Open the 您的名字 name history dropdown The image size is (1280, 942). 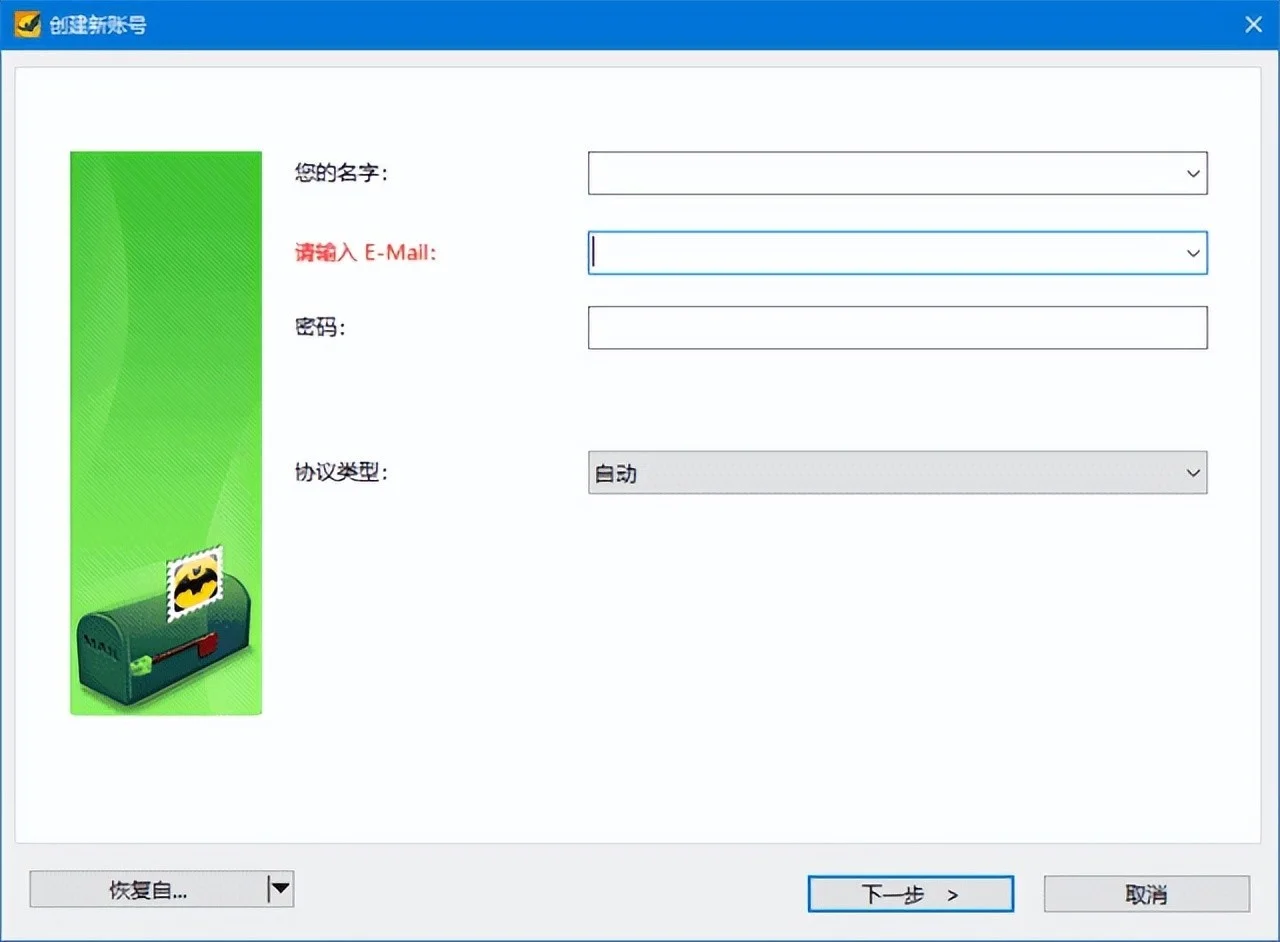1192,173
